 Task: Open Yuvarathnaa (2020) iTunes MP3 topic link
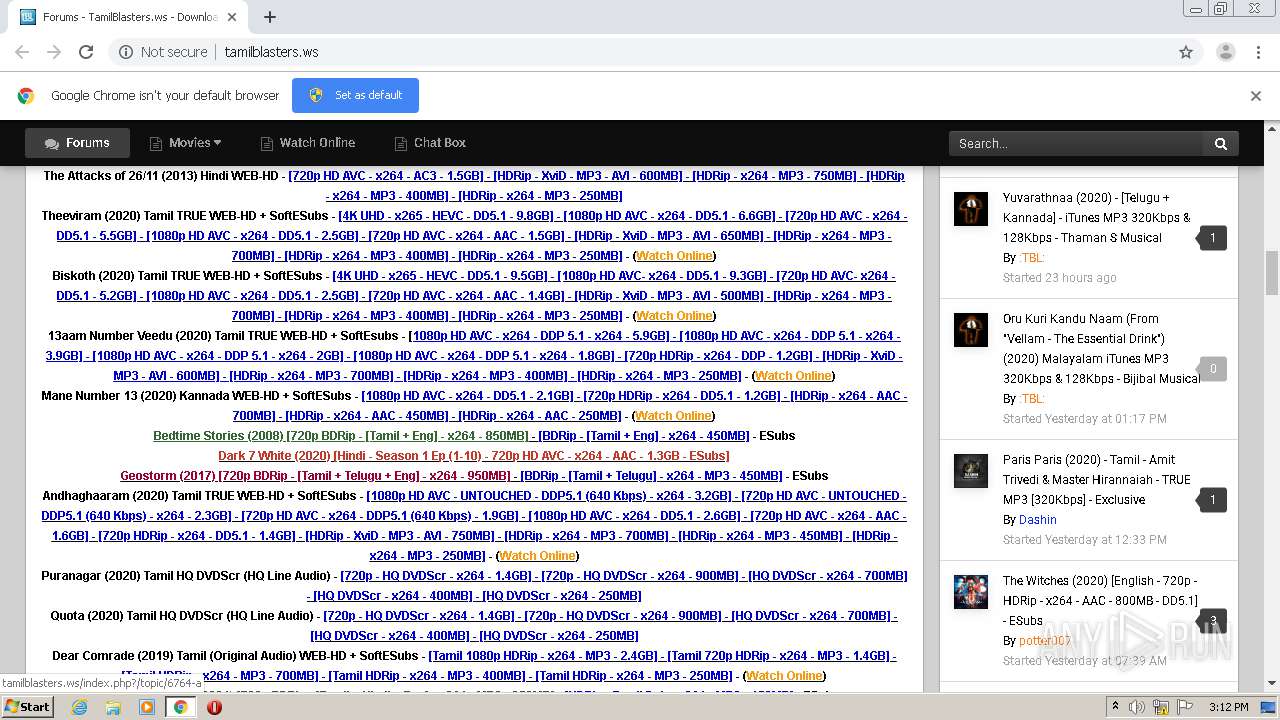tap(1097, 218)
